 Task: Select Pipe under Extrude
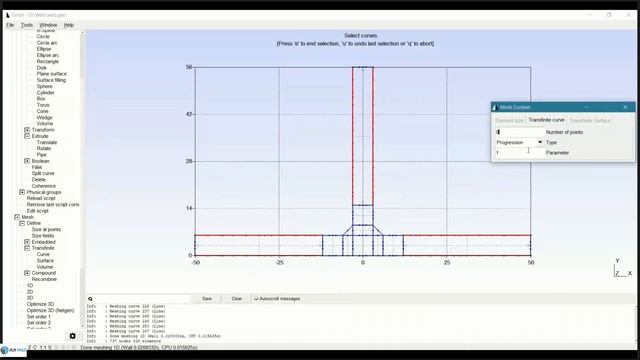[41, 155]
